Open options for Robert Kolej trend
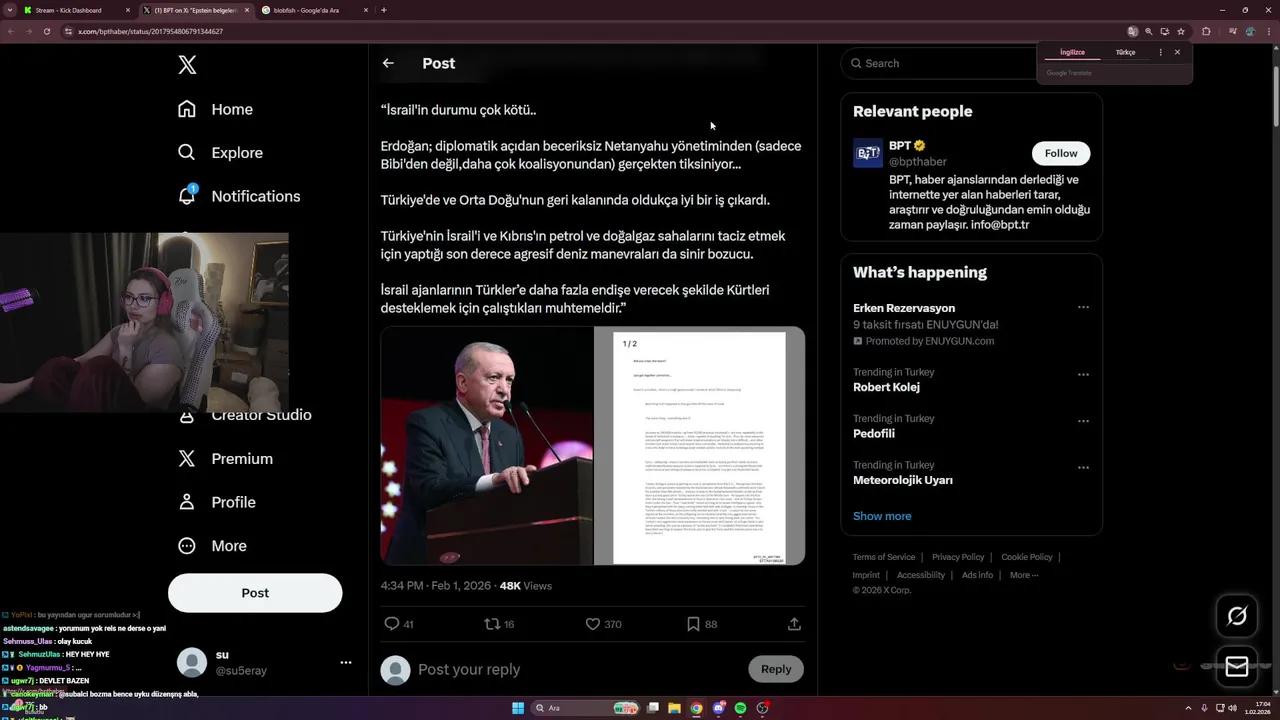The width and height of the screenshot is (1280, 720). pyautogui.click(x=1083, y=374)
